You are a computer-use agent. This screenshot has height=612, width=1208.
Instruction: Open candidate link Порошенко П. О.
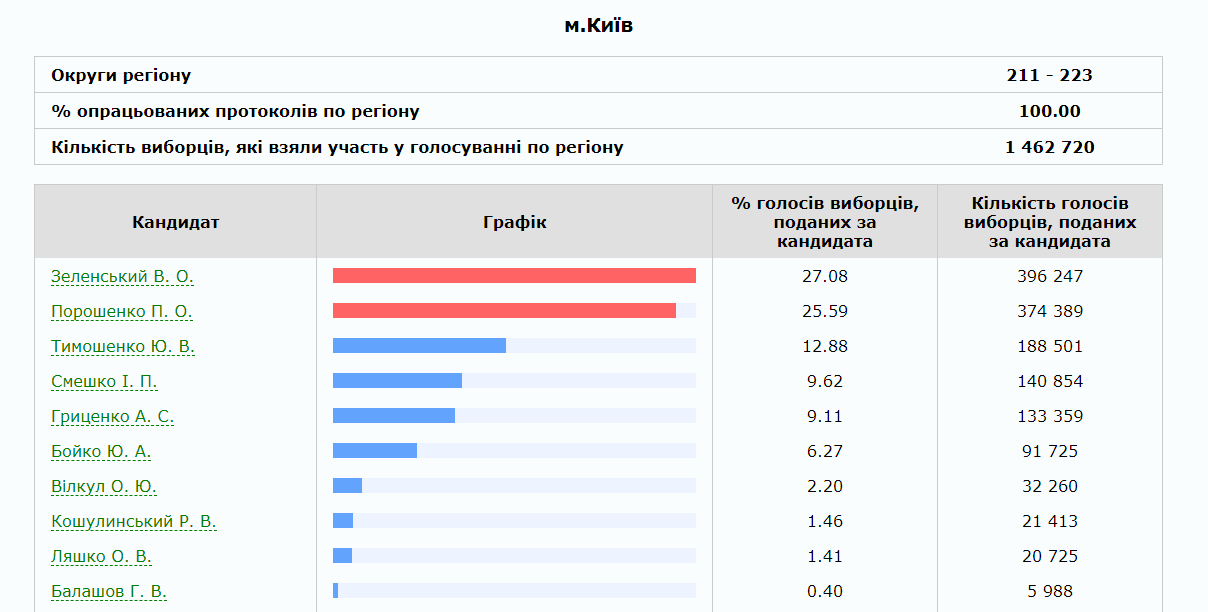[122, 312]
